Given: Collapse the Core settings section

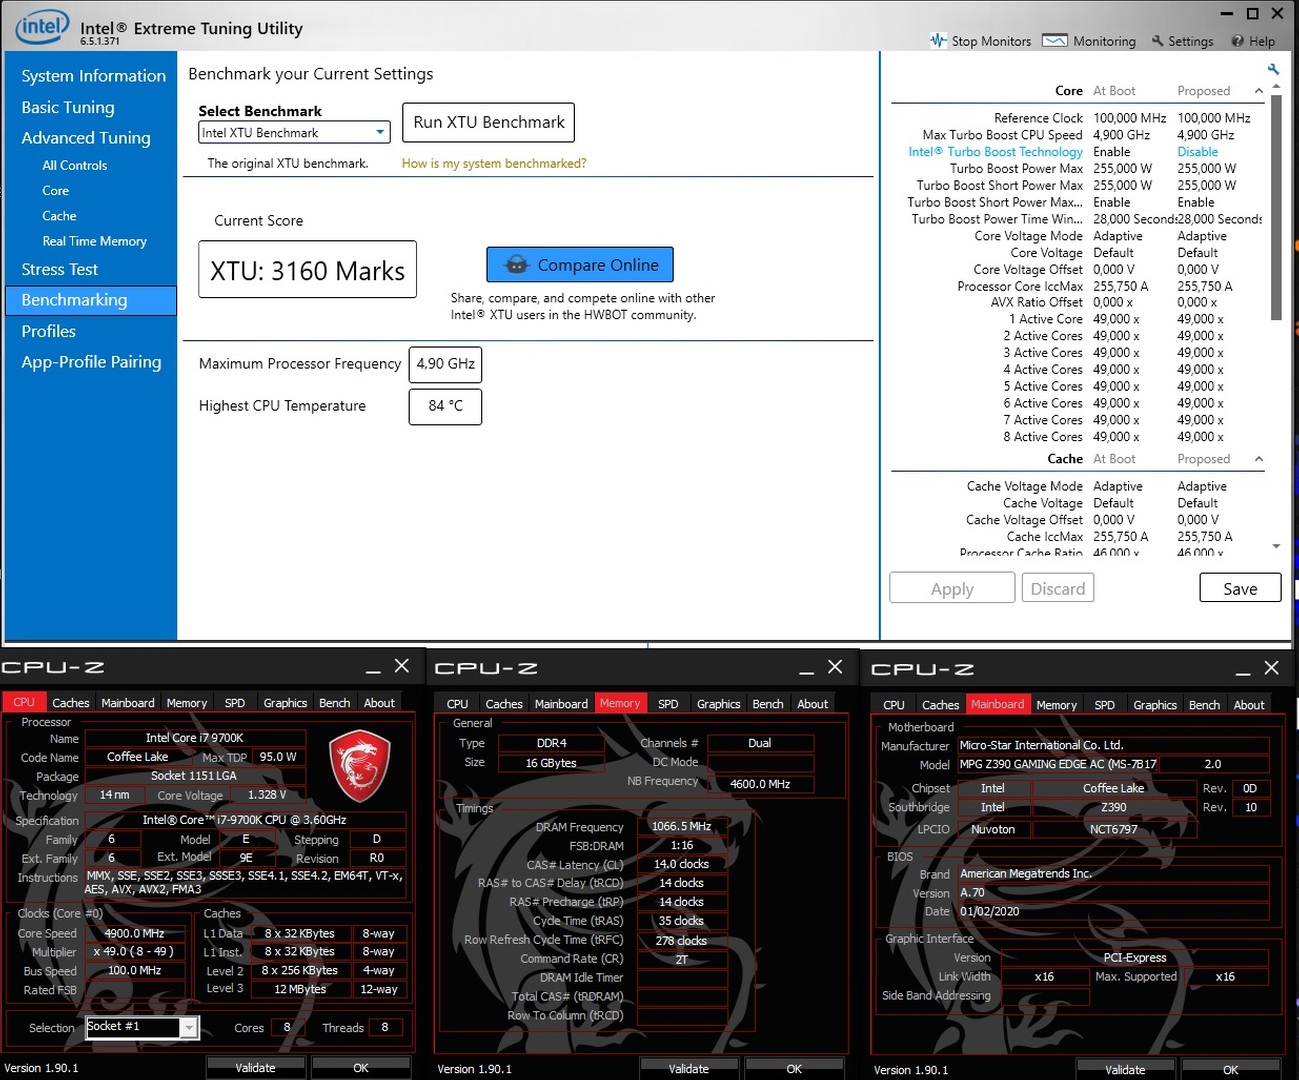Looking at the screenshot, I should [x=1259, y=91].
